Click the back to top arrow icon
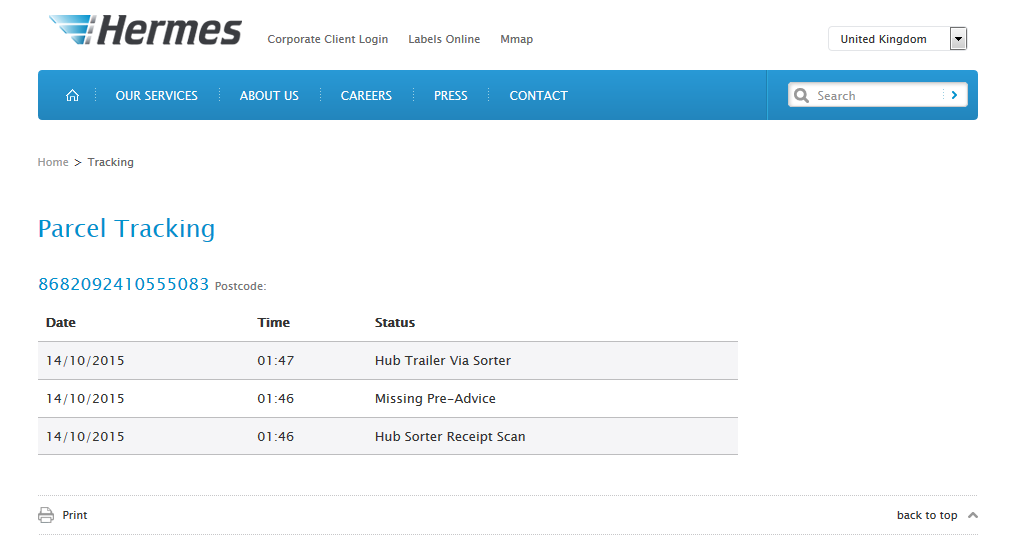 tap(973, 515)
